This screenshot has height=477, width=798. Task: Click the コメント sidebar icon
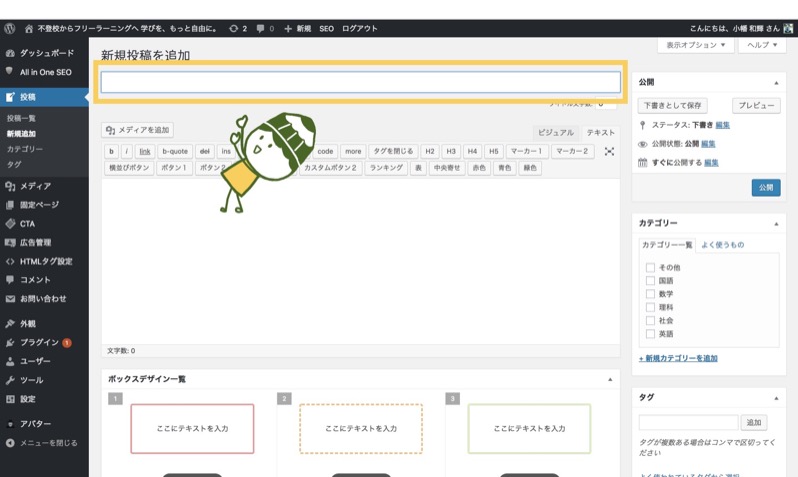tap(10, 279)
